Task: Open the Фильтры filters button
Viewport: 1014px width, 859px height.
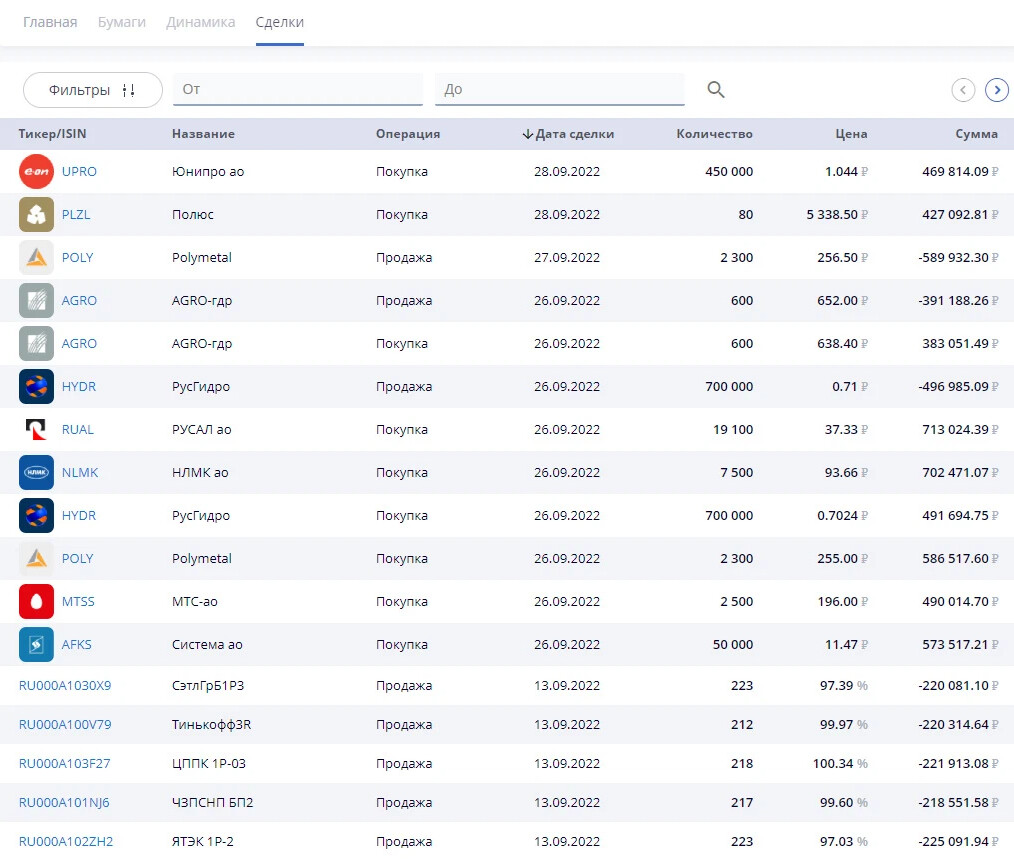Action: [x=92, y=90]
